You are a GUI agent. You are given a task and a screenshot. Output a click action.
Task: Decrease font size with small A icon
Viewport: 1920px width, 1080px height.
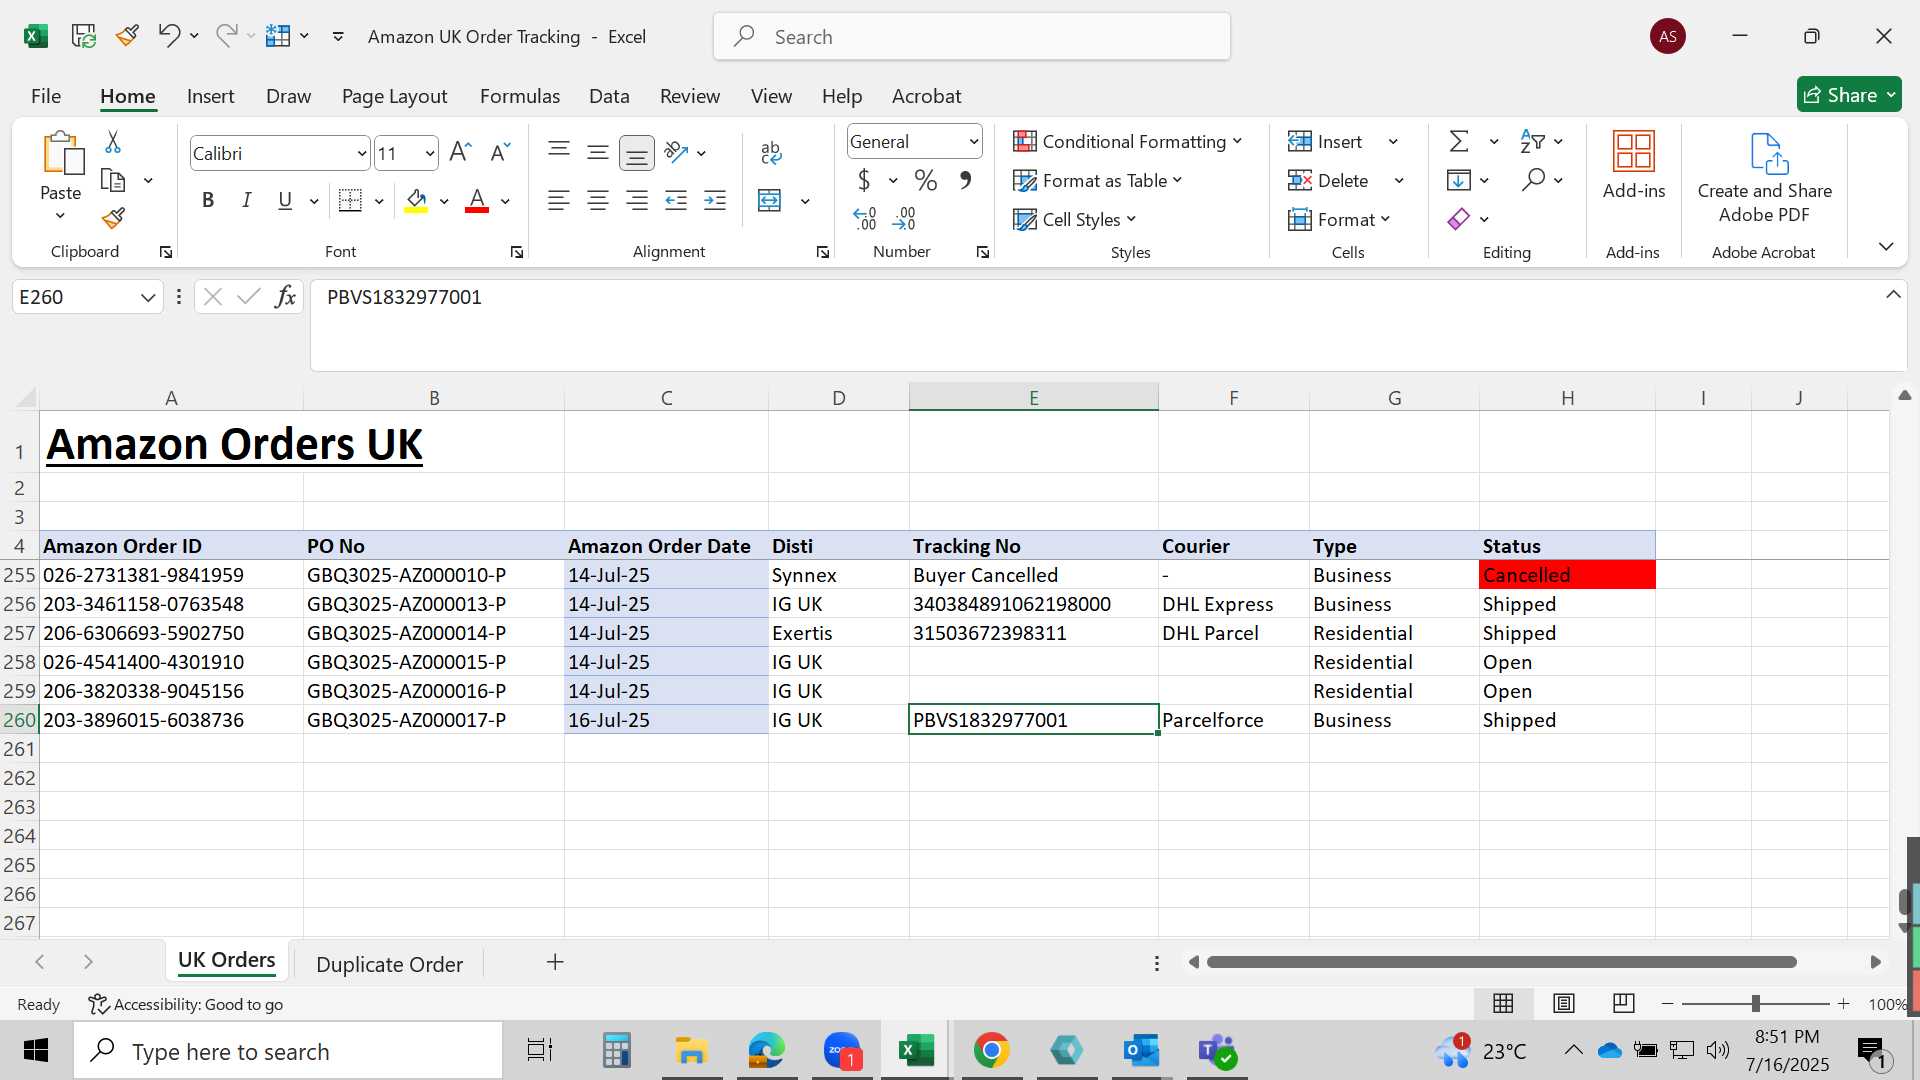tap(500, 152)
